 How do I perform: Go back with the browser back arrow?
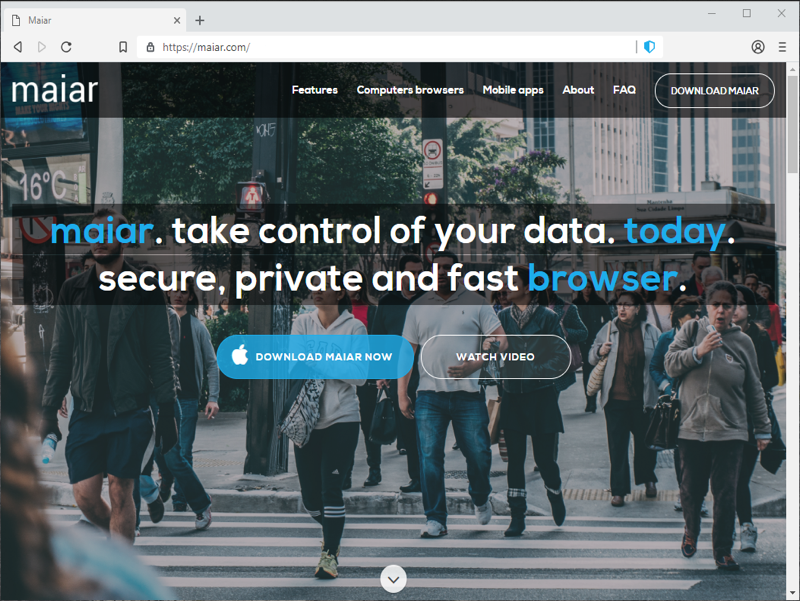(x=18, y=47)
